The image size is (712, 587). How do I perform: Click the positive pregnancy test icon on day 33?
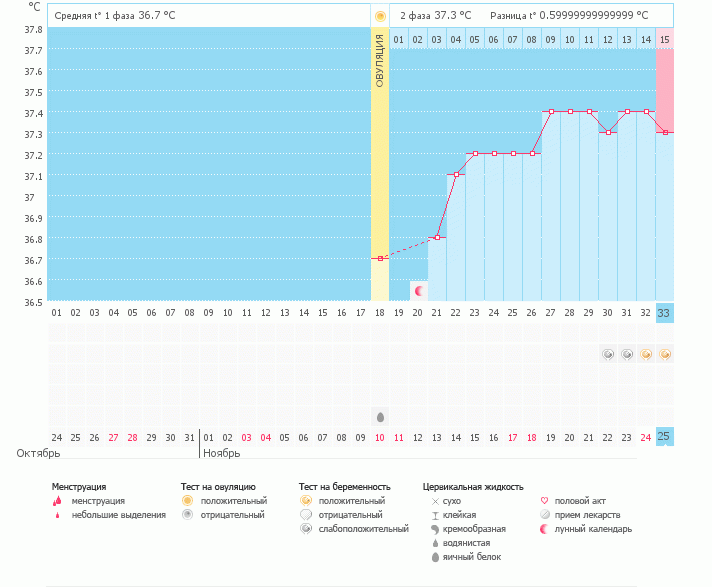pos(665,354)
